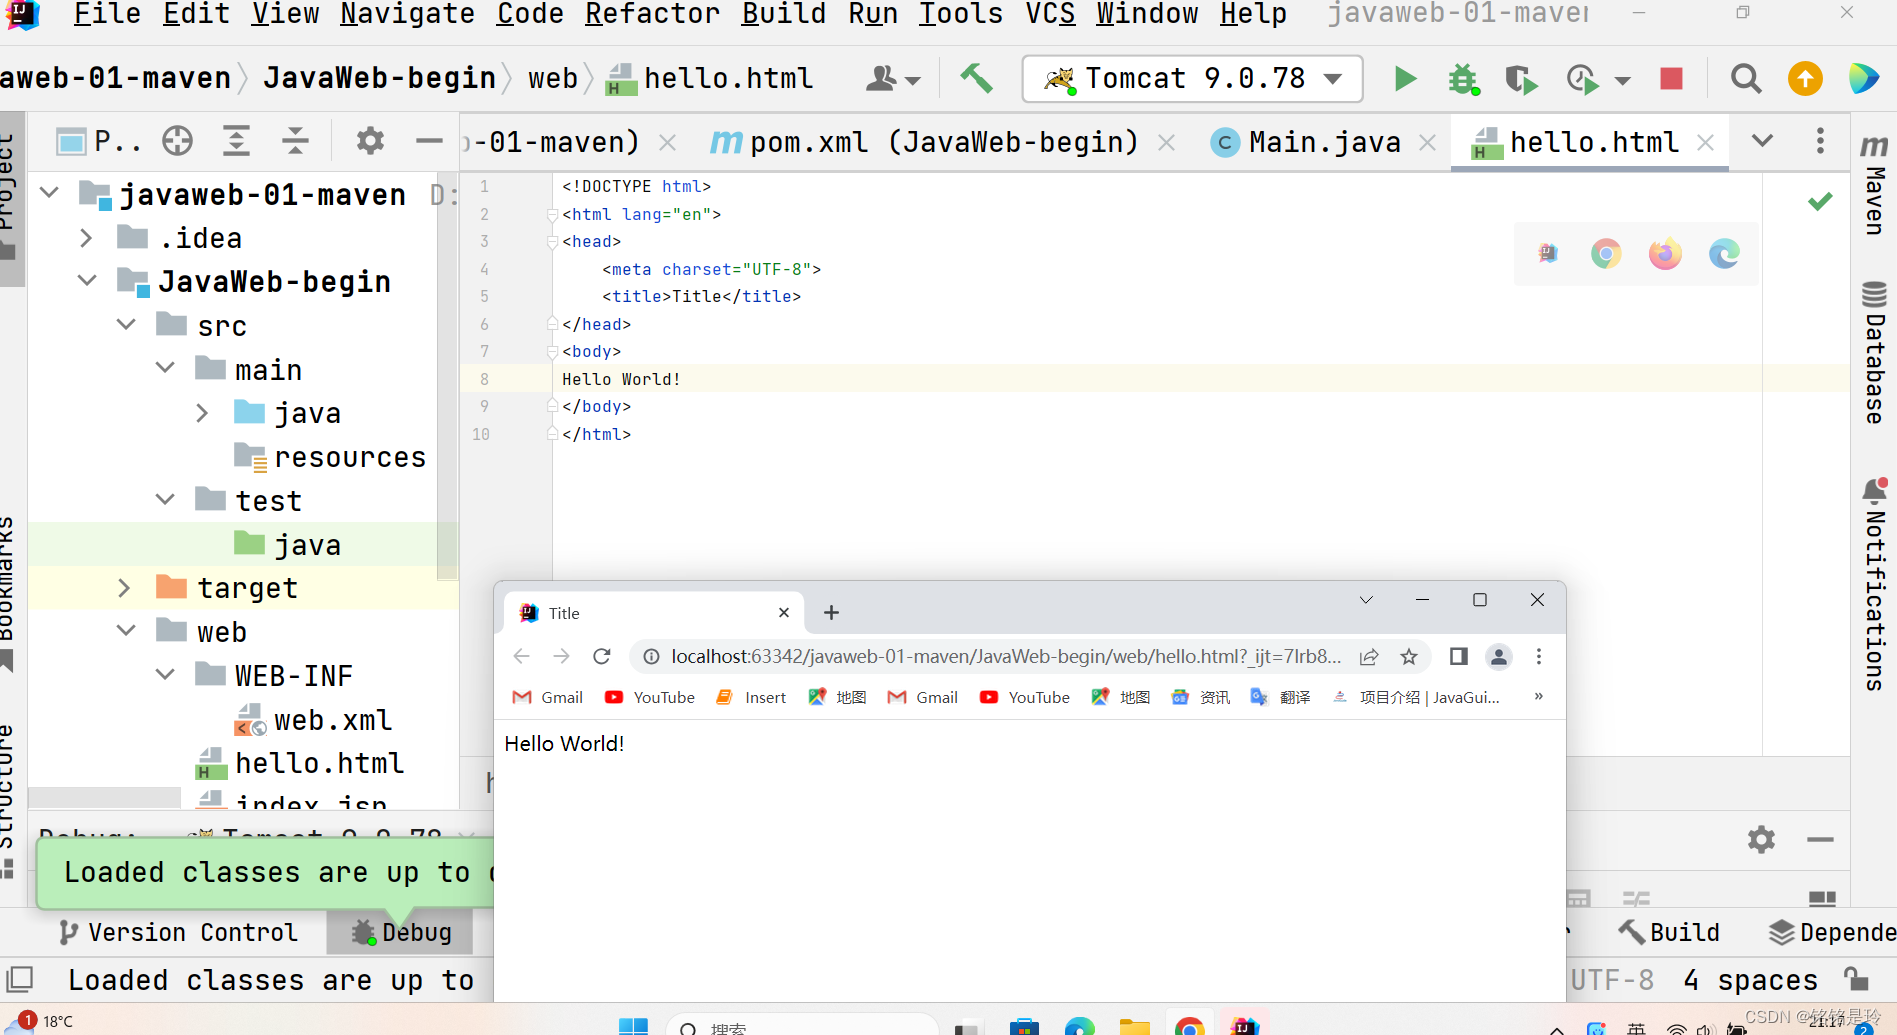This screenshot has height=1035, width=1897.
Task: Open Project panel settings gear
Action: [370, 141]
